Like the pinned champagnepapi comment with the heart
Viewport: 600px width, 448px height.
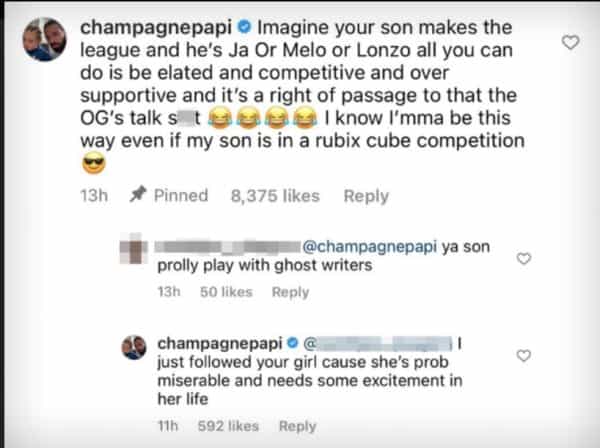coord(570,42)
